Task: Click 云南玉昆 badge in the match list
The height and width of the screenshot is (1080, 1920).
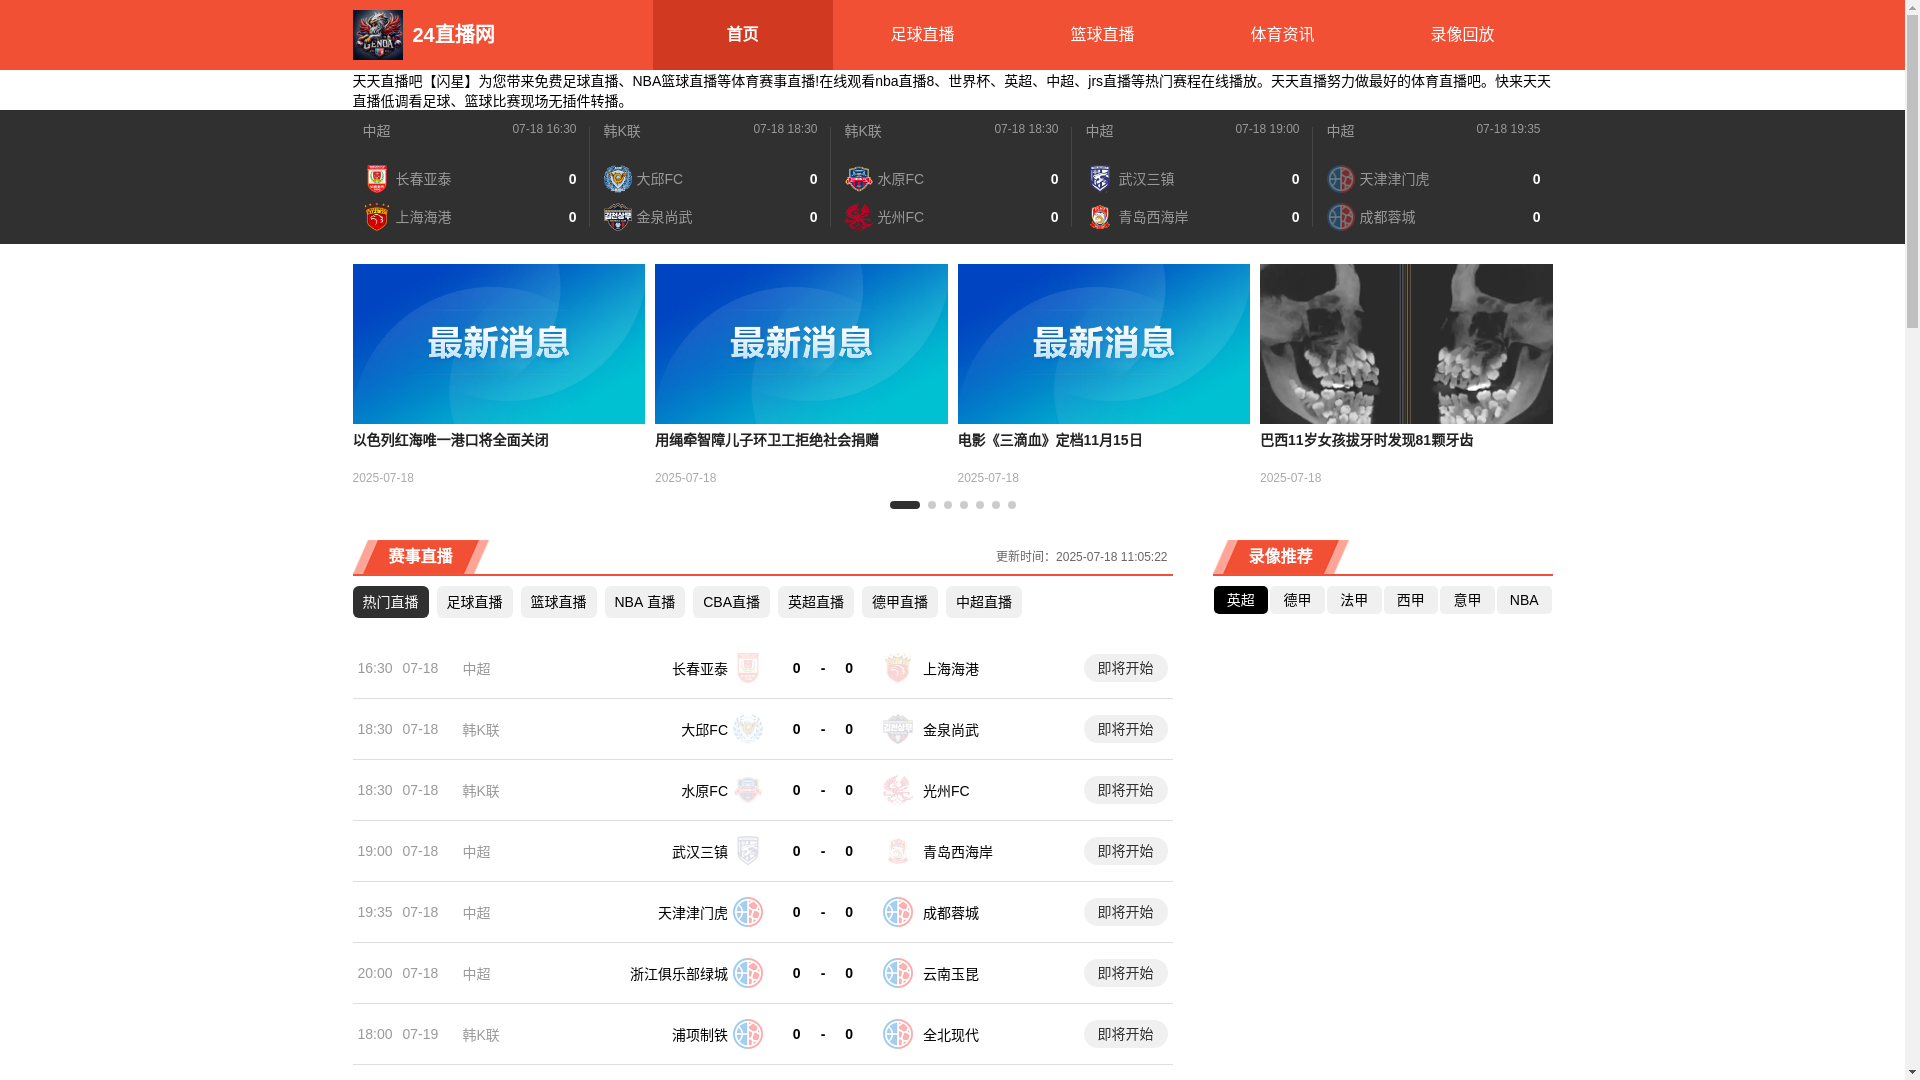Action: click(x=898, y=973)
